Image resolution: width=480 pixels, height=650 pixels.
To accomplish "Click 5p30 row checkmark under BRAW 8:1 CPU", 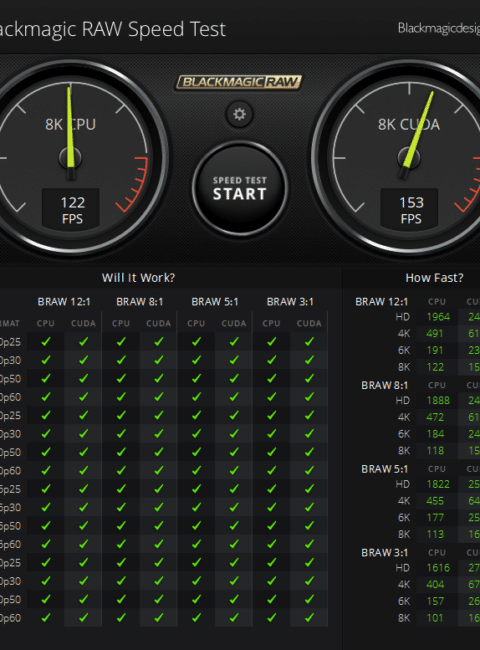I will 121,507.
